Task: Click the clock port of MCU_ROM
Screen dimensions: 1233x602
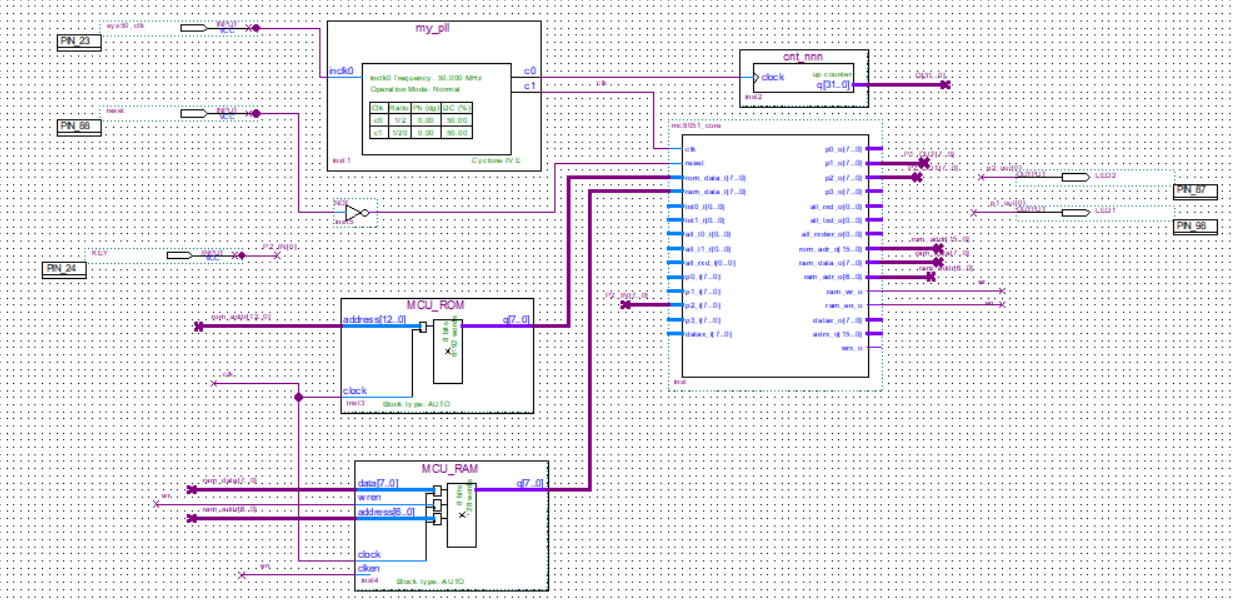Action: pyautogui.click(x=355, y=391)
